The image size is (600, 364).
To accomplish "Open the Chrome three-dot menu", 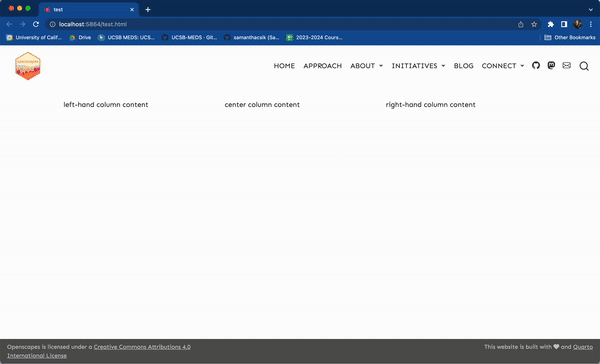I will 591,24.
